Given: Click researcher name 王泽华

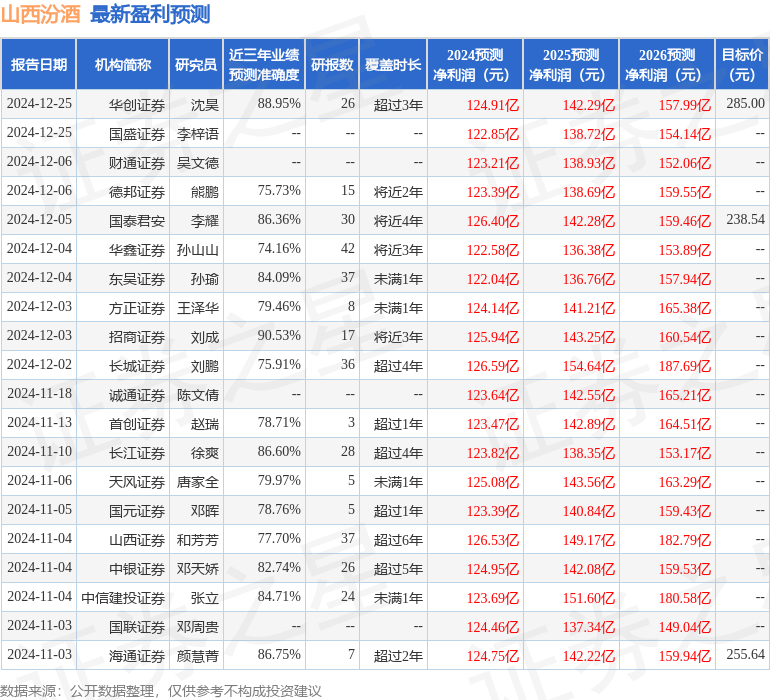Looking at the screenshot, I should pos(198,308).
